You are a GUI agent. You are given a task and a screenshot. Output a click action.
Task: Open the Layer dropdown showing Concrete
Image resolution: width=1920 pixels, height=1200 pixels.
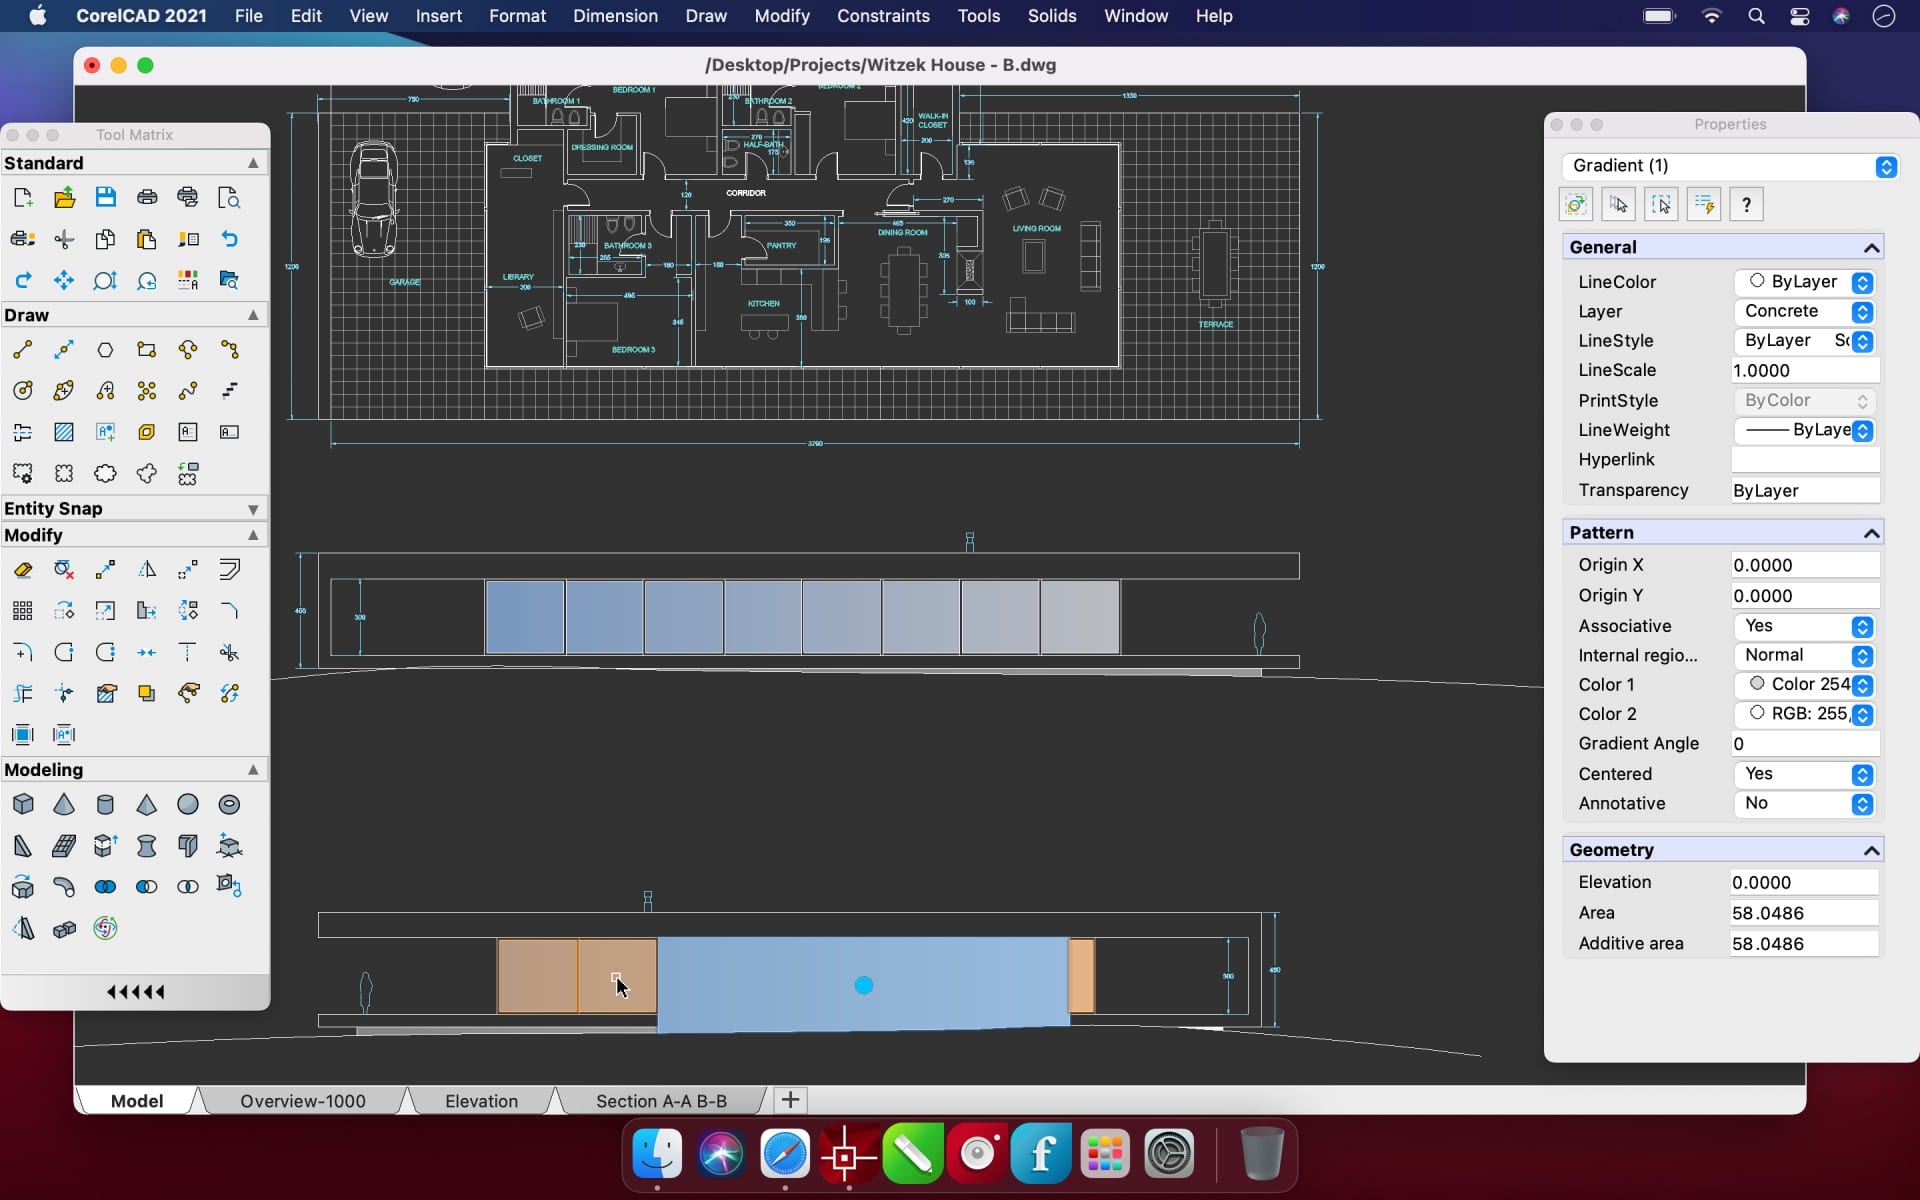click(x=1805, y=311)
